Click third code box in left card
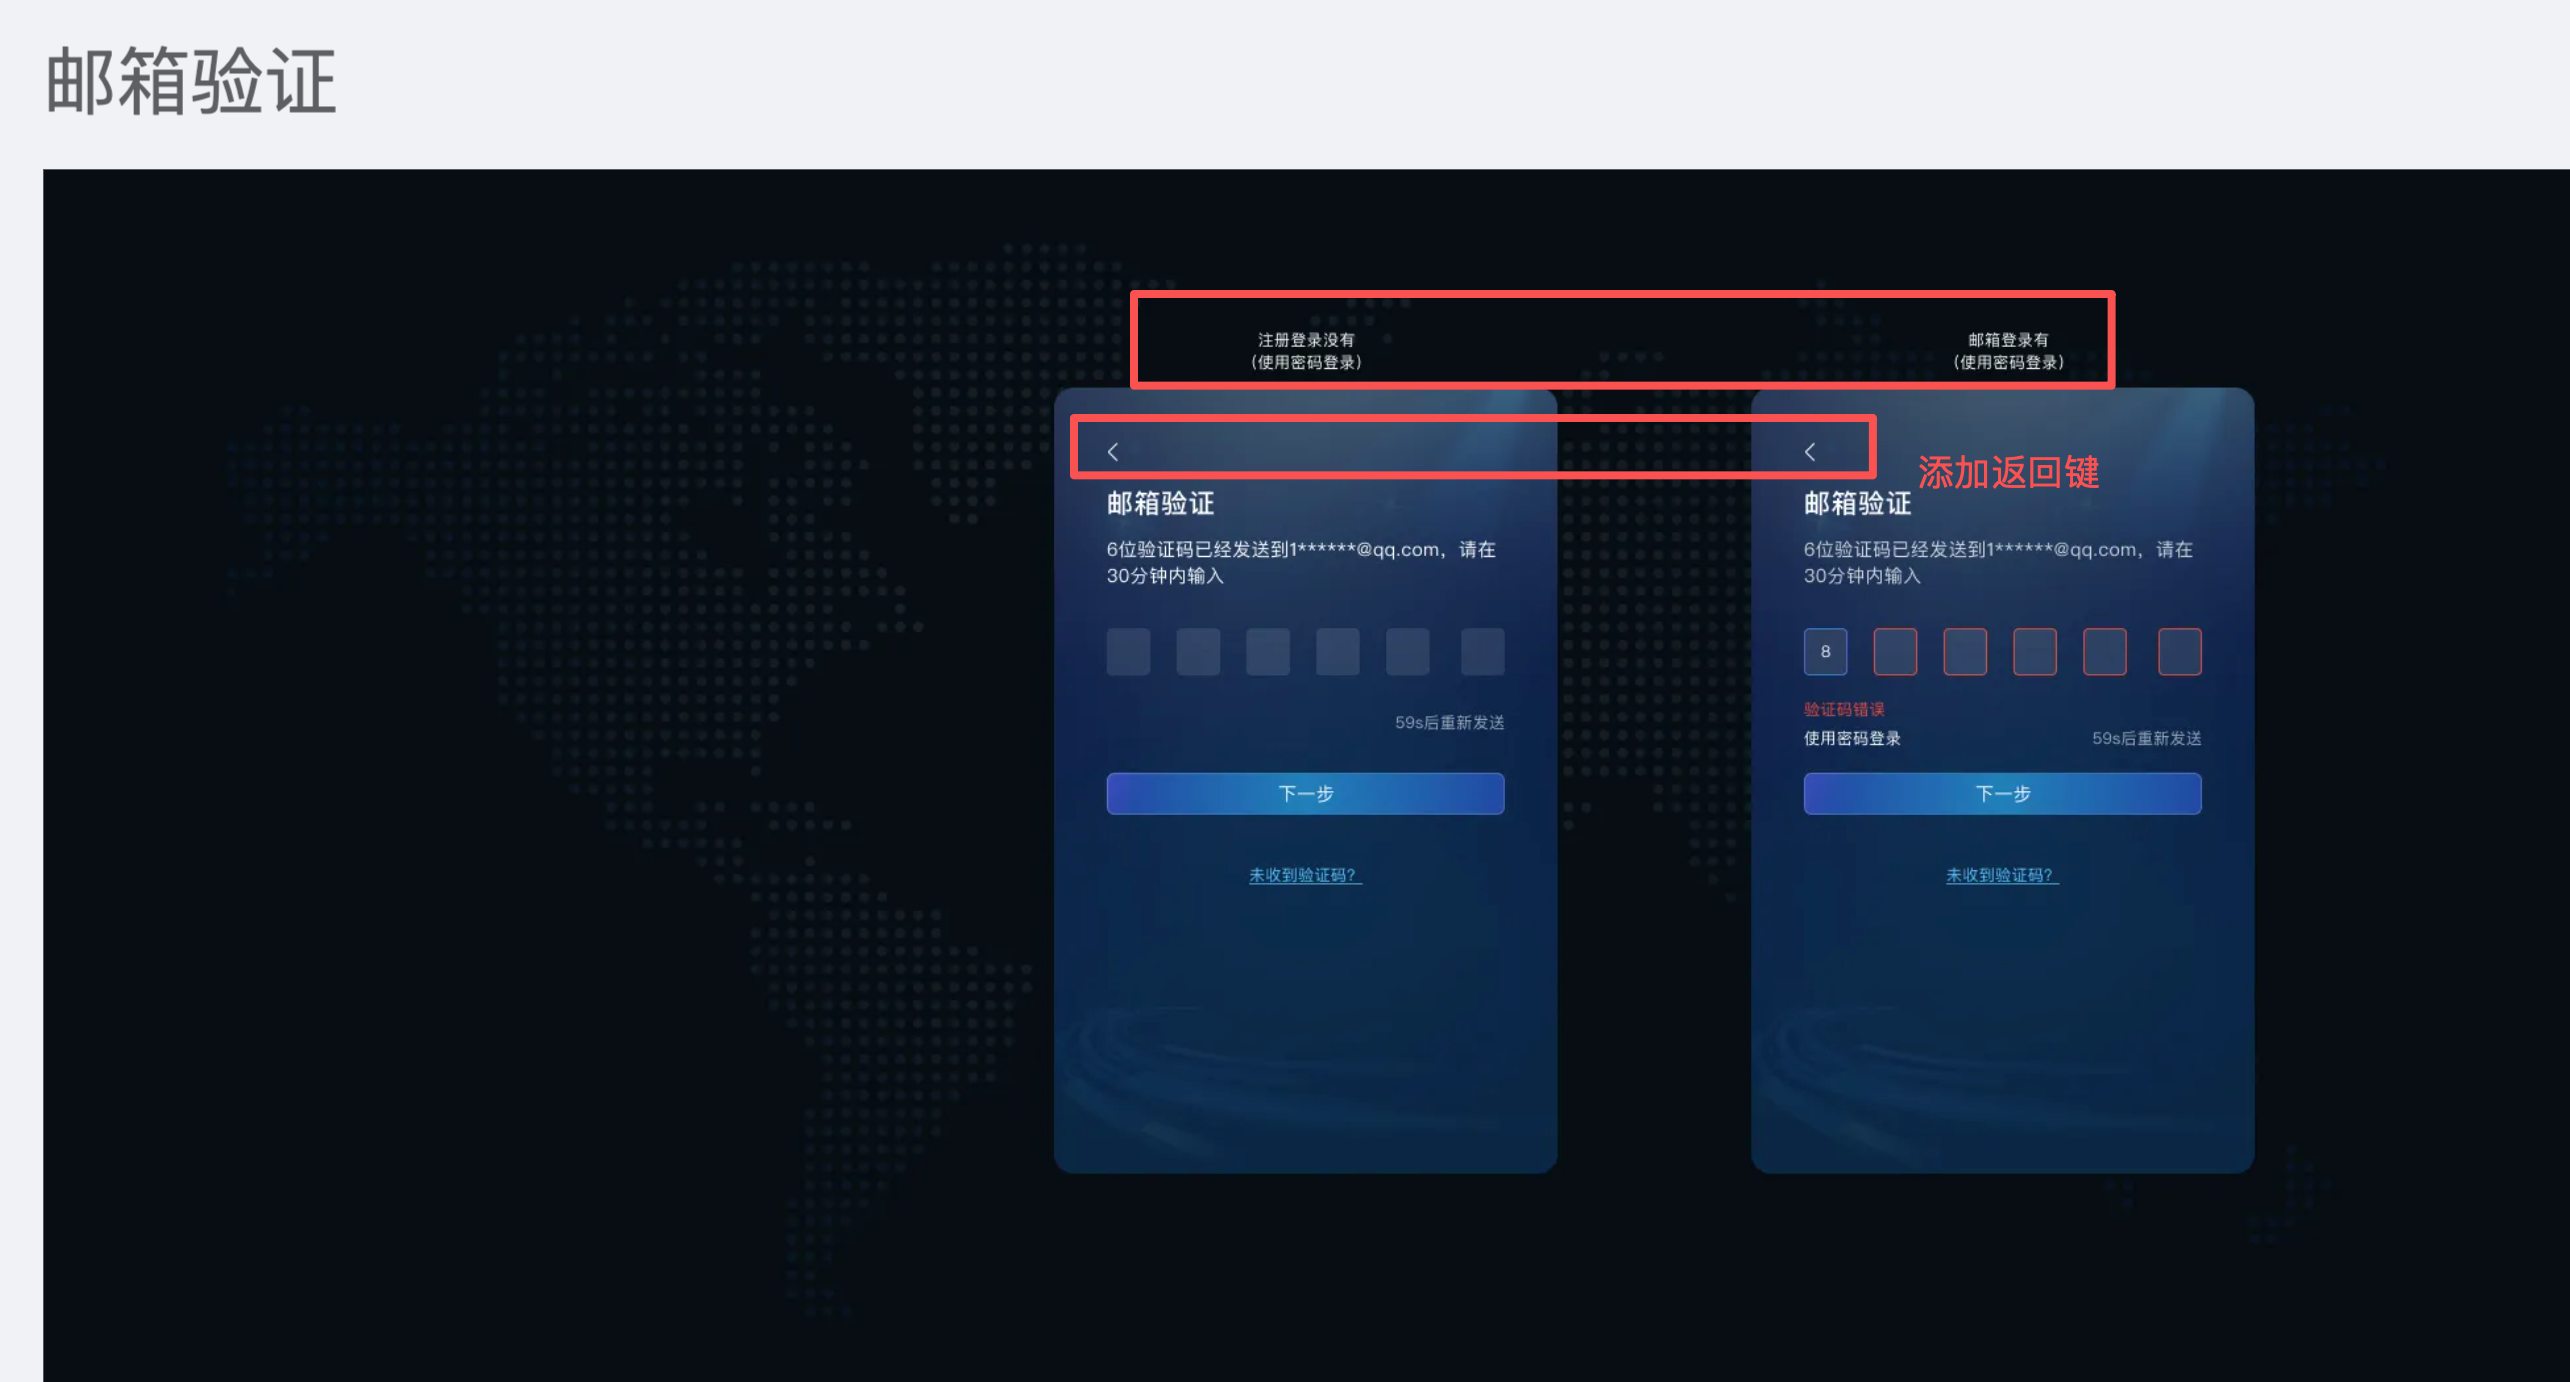This screenshot has width=2570, height=1382. click(x=1268, y=652)
